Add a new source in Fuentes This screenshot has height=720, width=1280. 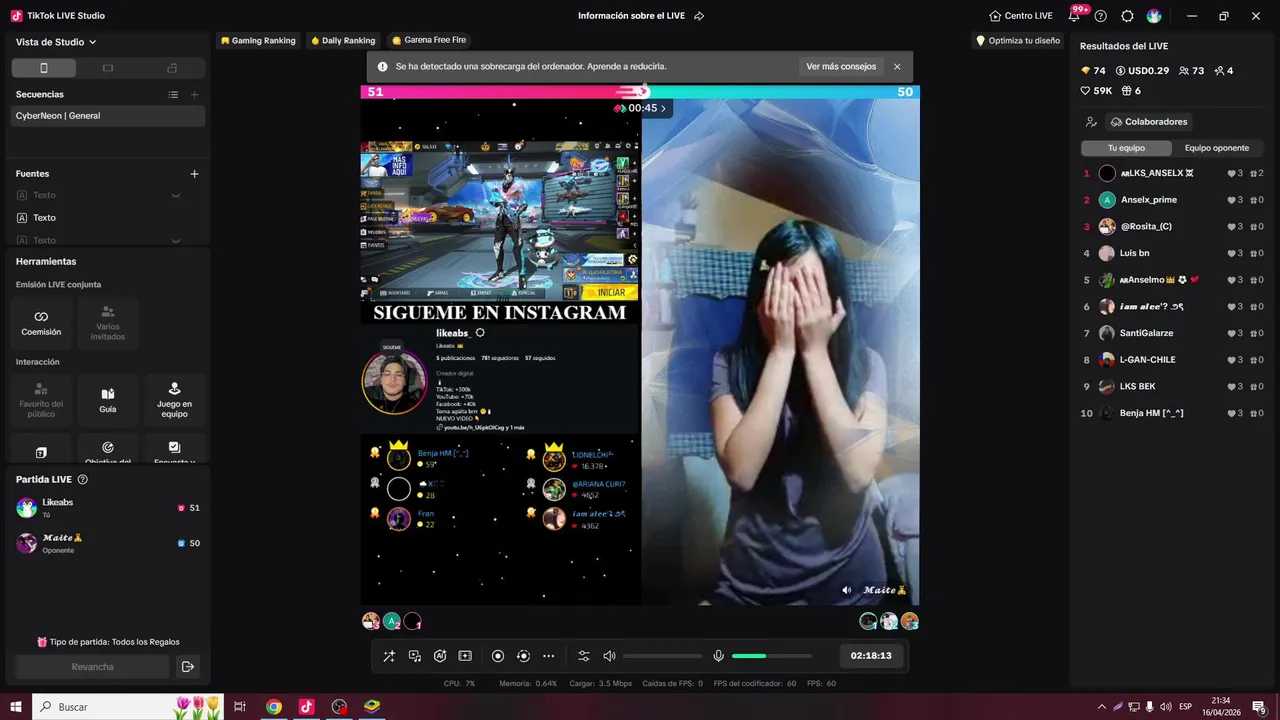click(x=195, y=174)
